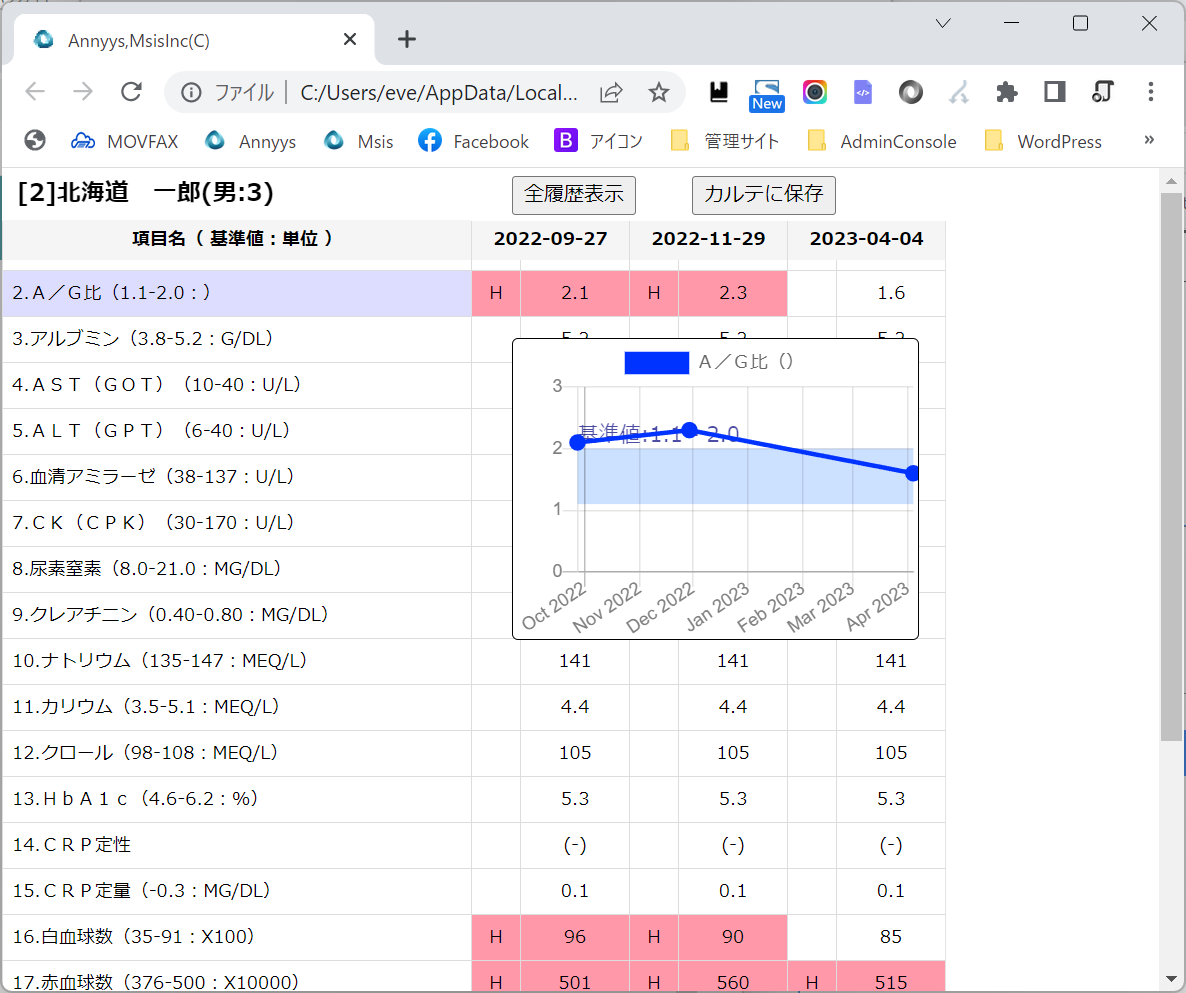1186x993 pixels.
Task: Click the page vertical scrollbar thumb
Action: [x=1171, y=467]
